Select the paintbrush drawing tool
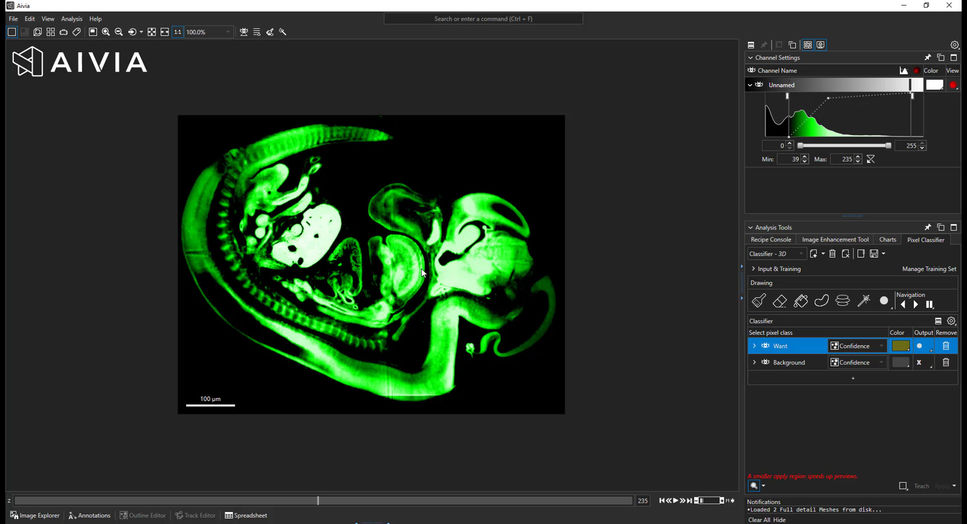The image size is (967, 524). [x=759, y=301]
